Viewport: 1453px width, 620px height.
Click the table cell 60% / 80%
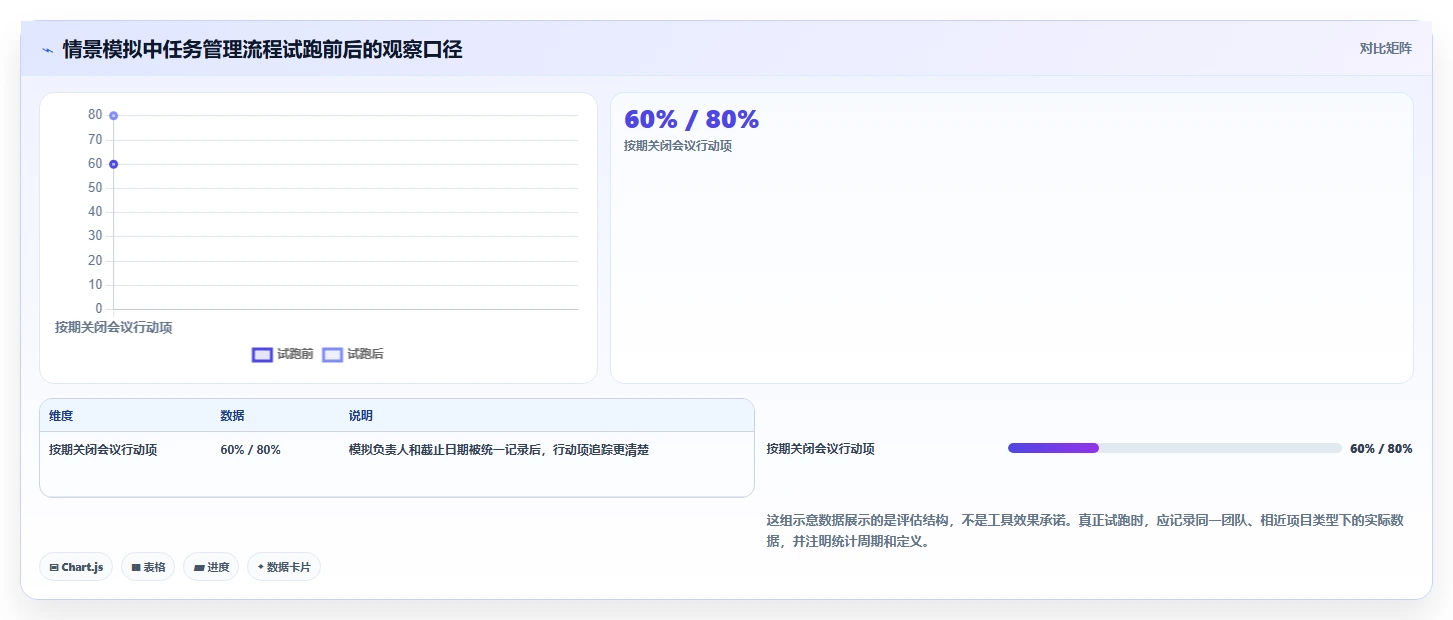point(250,450)
